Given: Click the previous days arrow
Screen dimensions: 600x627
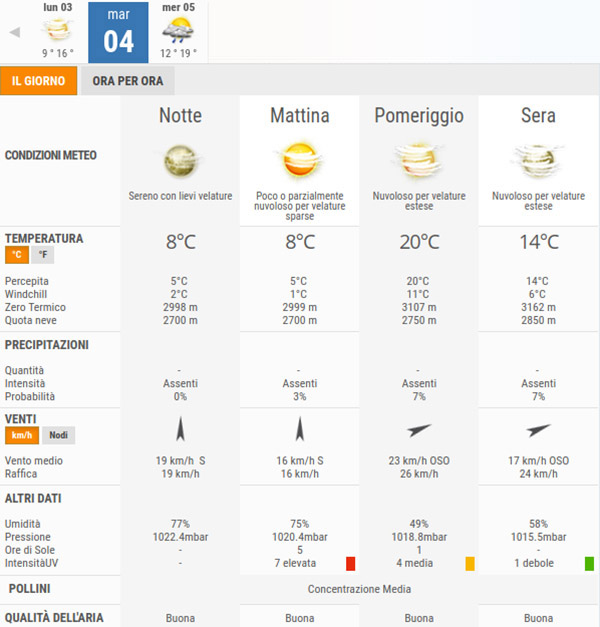Looking at the screenshot, I should coord(15,32).
